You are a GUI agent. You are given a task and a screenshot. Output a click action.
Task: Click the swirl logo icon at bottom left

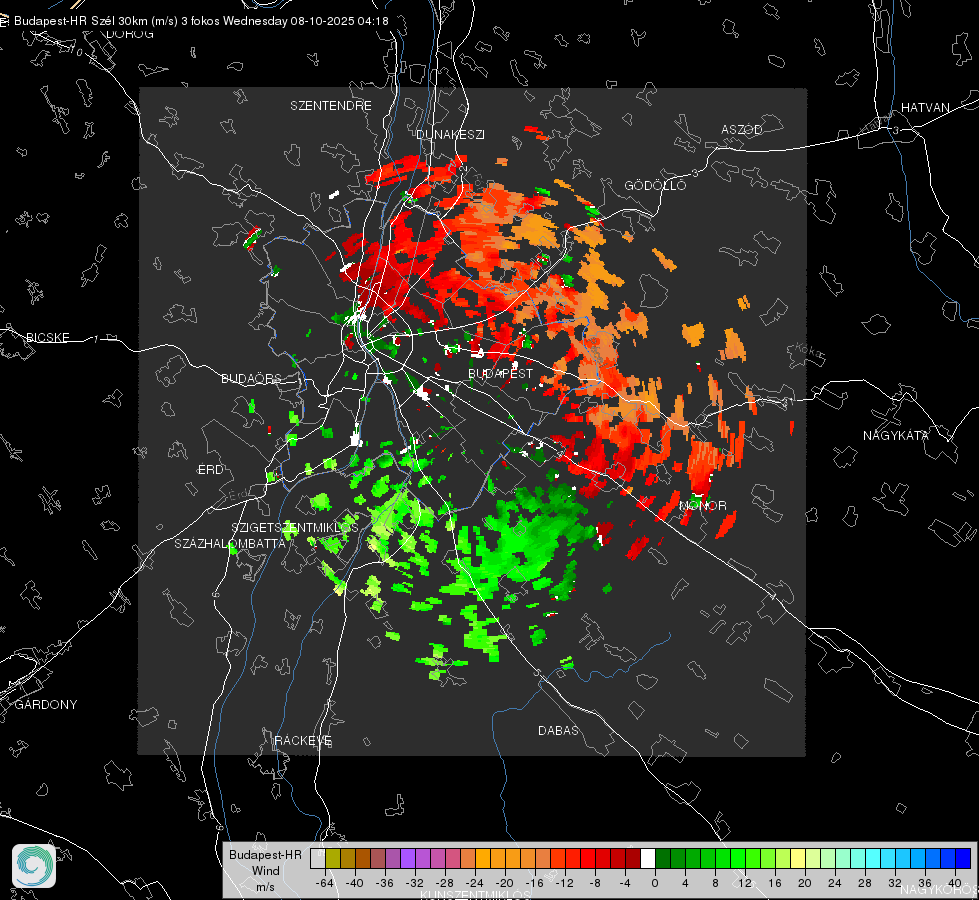(34, 866)
